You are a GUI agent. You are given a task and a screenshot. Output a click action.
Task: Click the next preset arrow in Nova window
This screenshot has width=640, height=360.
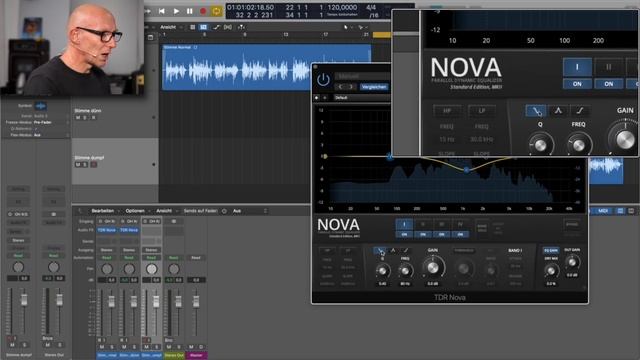click(x=350, y=87)
